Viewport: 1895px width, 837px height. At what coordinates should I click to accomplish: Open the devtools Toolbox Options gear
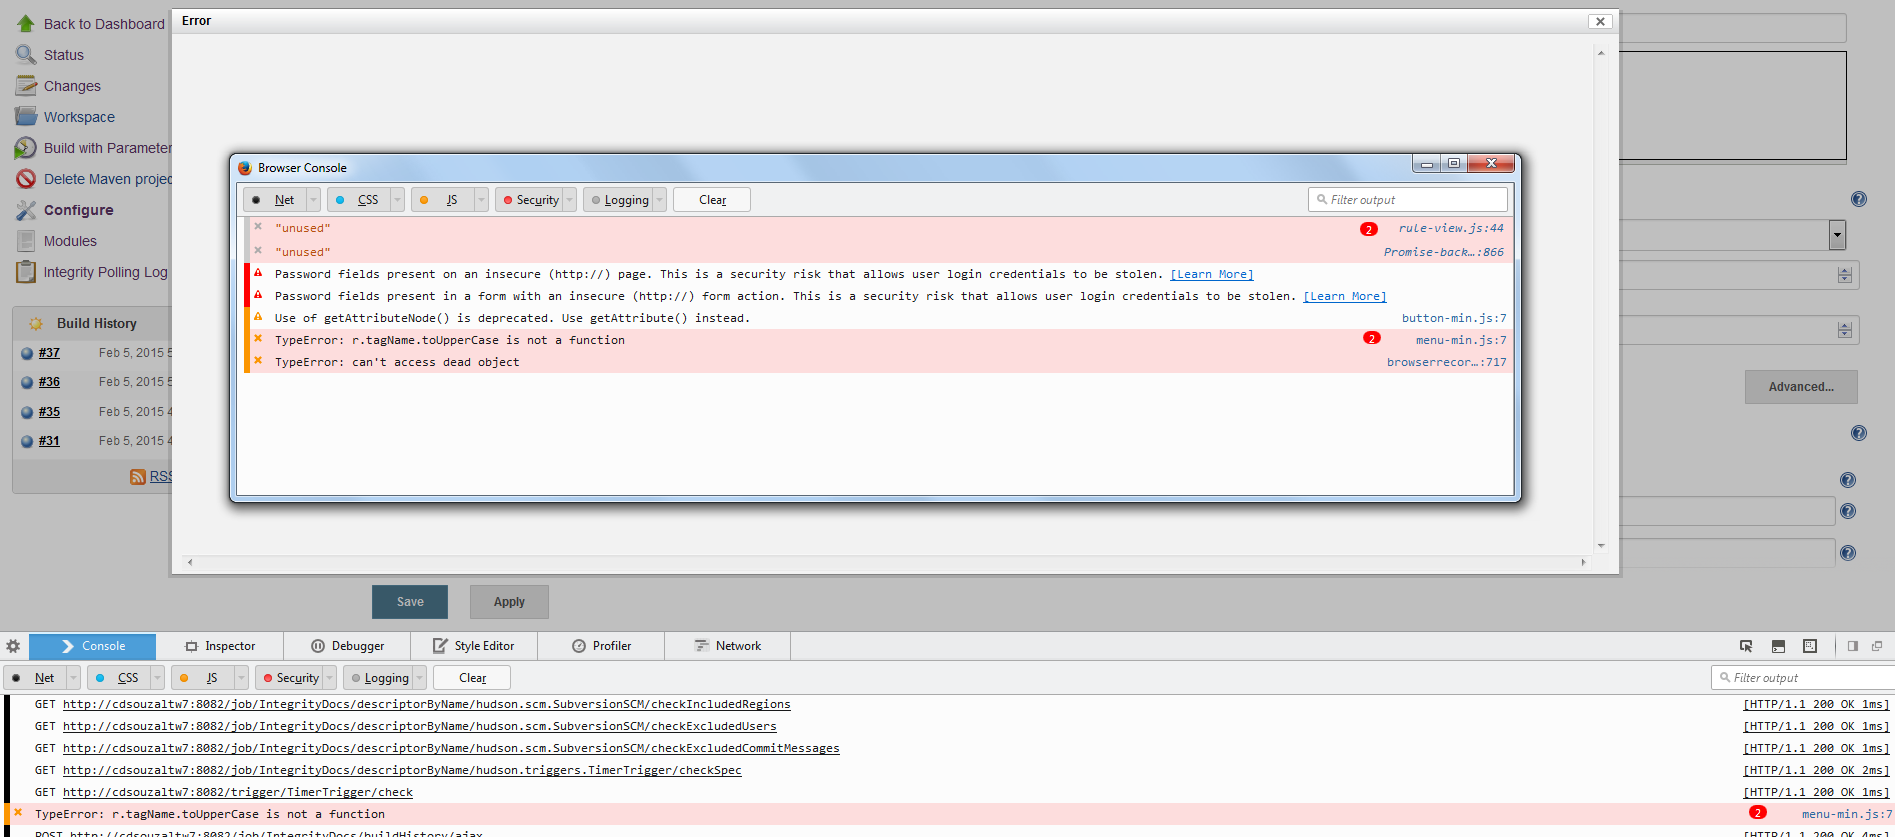[x=13, y=646]
